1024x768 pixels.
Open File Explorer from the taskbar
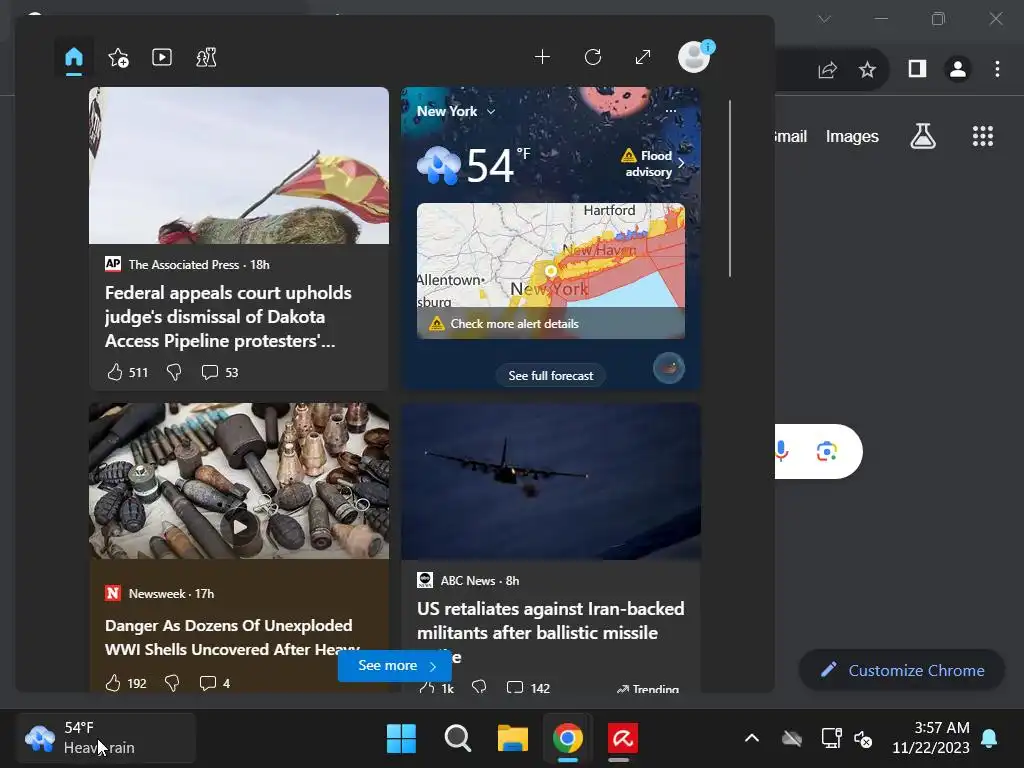coord(513,738)
